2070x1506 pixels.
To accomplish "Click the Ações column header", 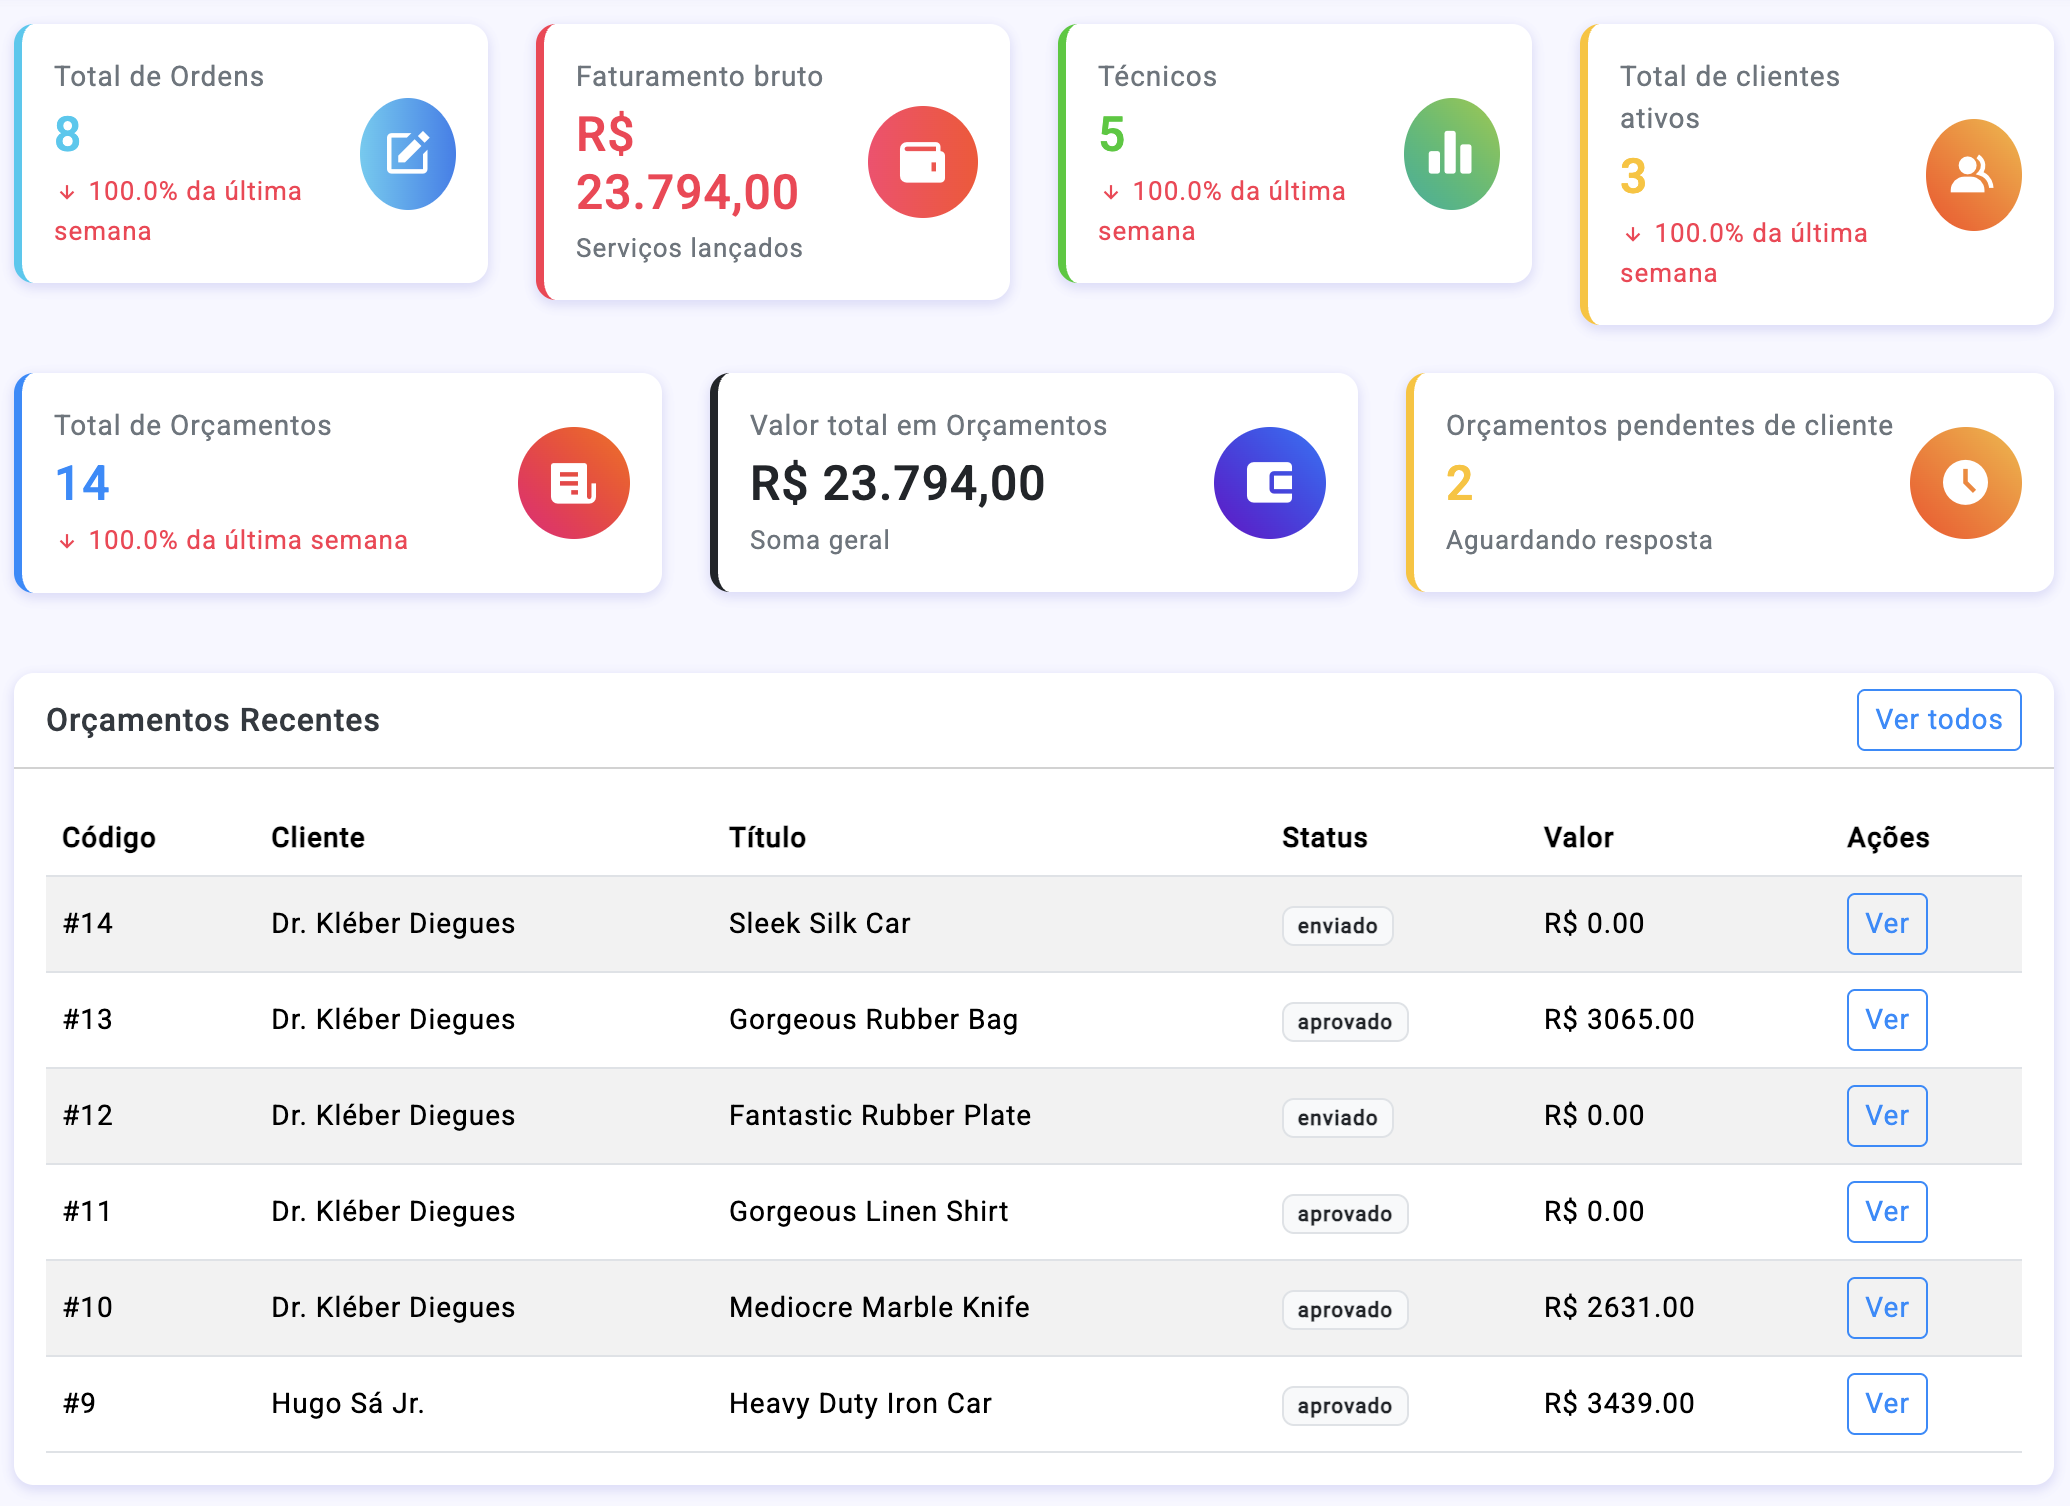I will 1888,837.
